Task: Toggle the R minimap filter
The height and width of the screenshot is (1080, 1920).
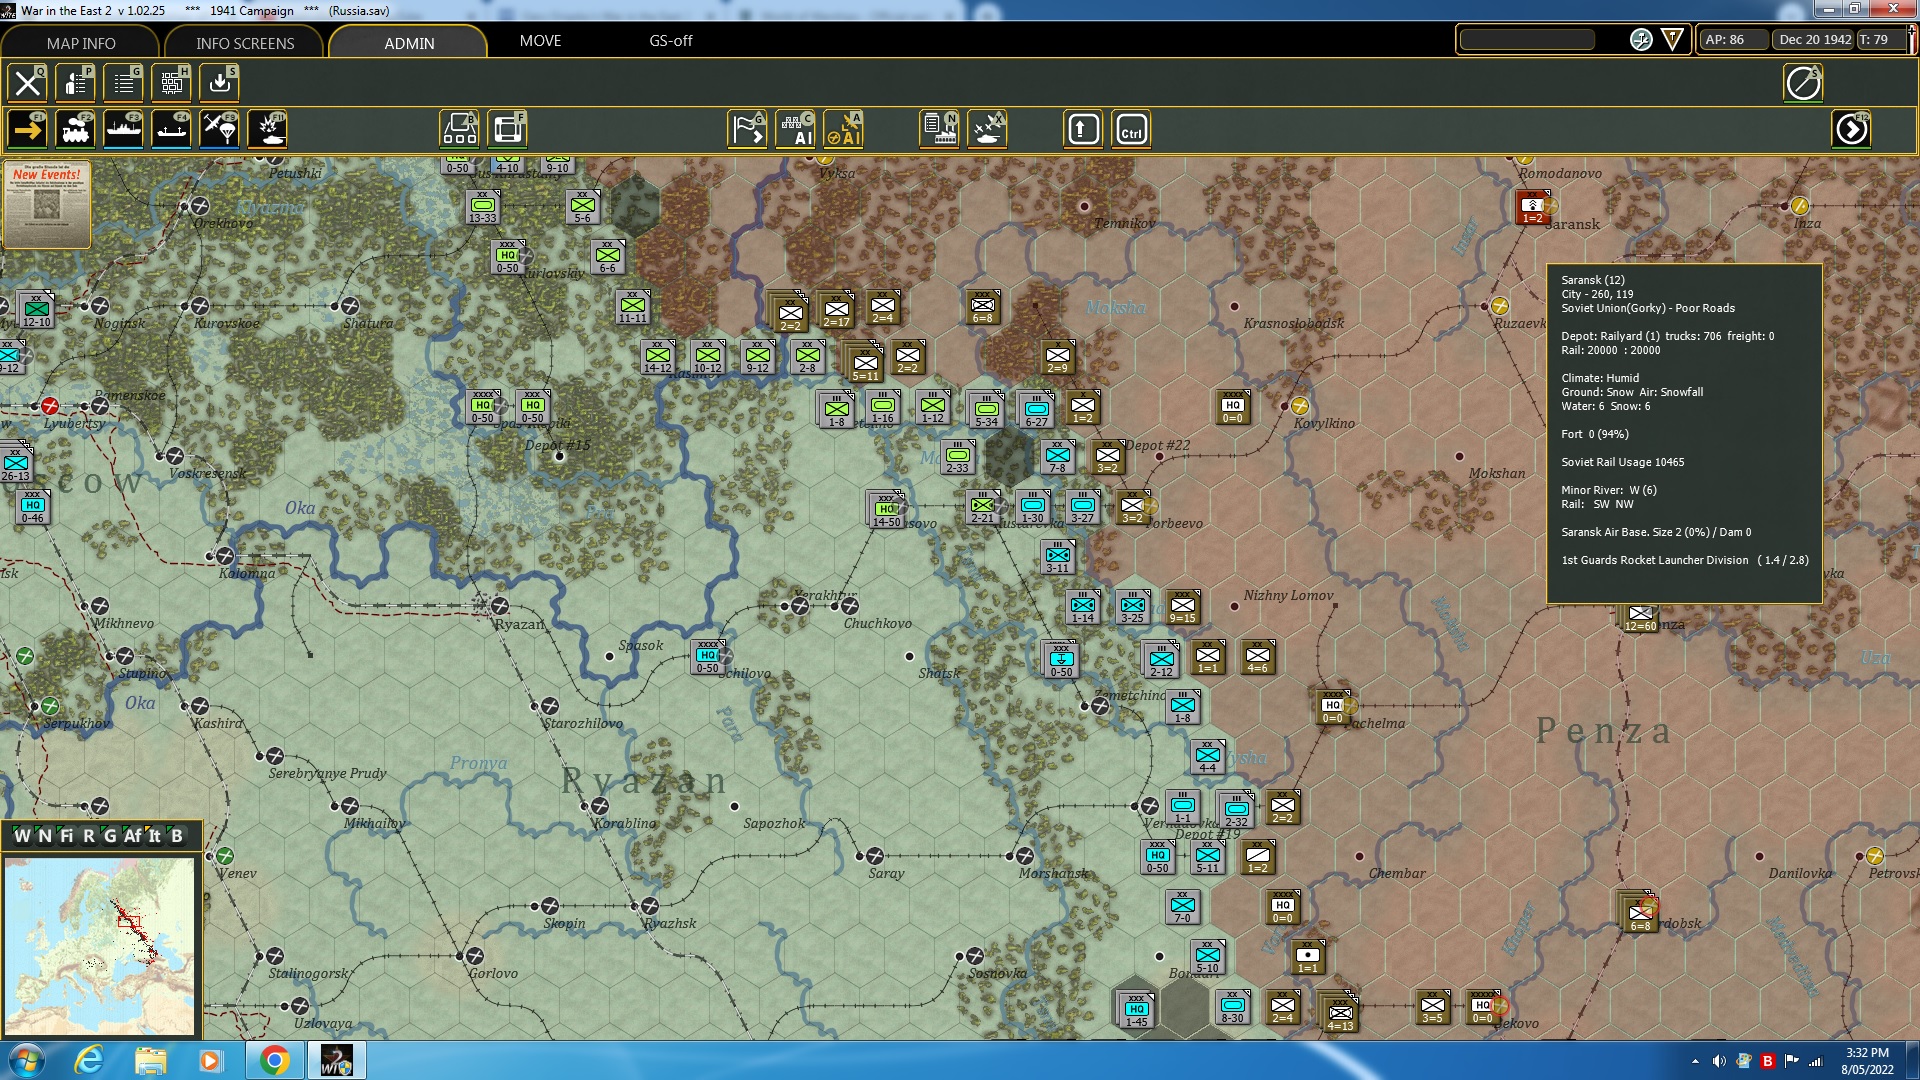Action: point(89,836)
